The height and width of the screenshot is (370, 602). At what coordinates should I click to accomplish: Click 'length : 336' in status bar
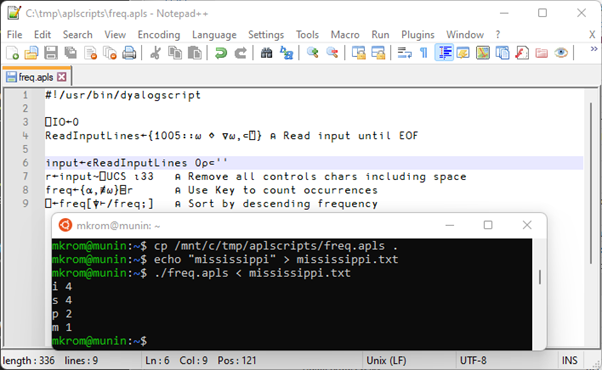click(x=28, y=360)
